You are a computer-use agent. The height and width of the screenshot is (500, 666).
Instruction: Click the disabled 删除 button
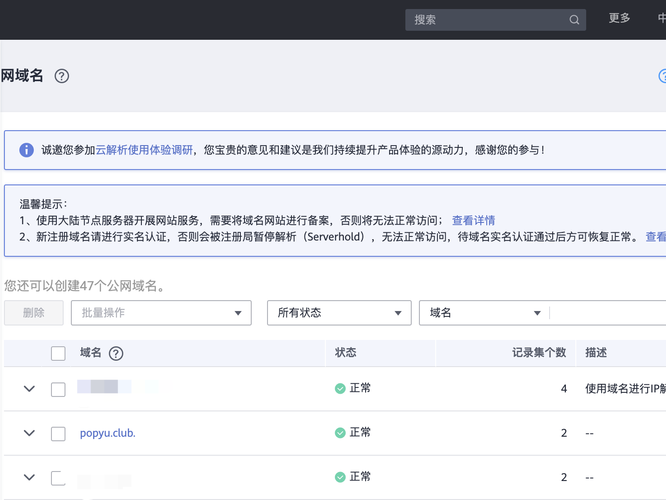click(34, 313)
